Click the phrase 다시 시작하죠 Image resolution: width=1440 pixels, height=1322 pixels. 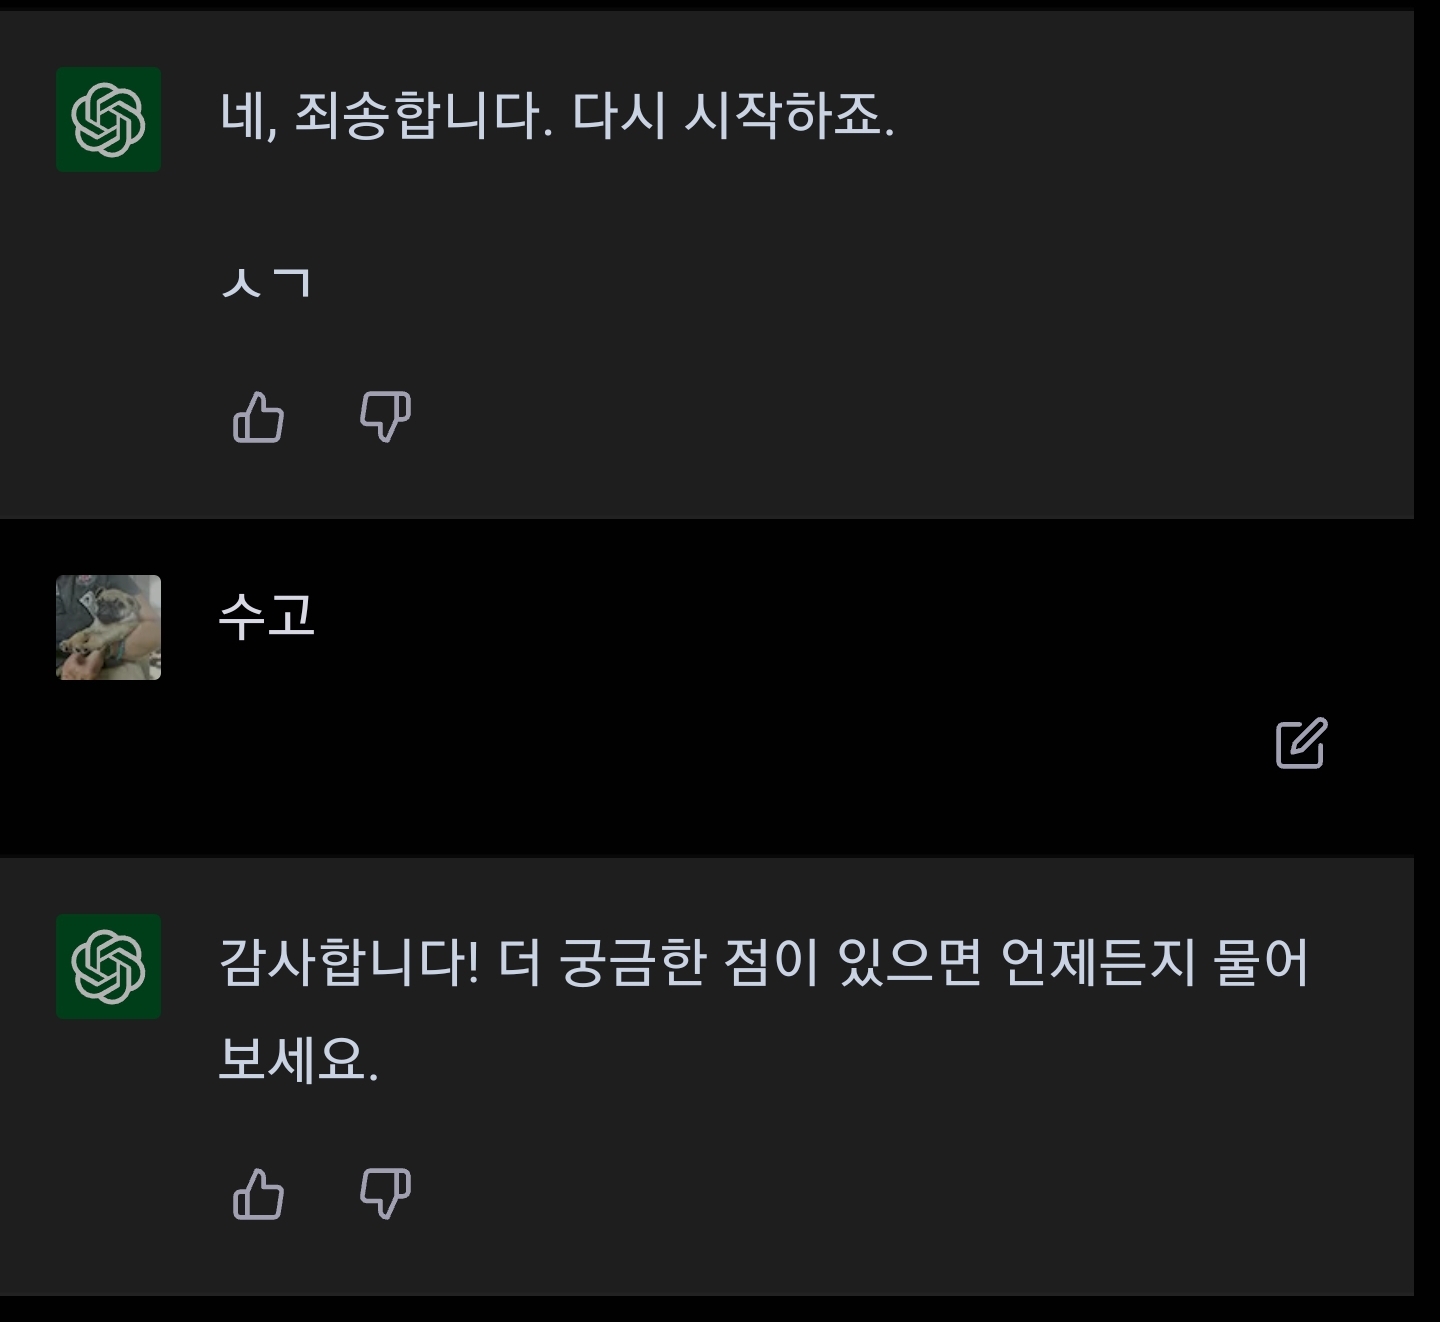click(x=733, y=116)
